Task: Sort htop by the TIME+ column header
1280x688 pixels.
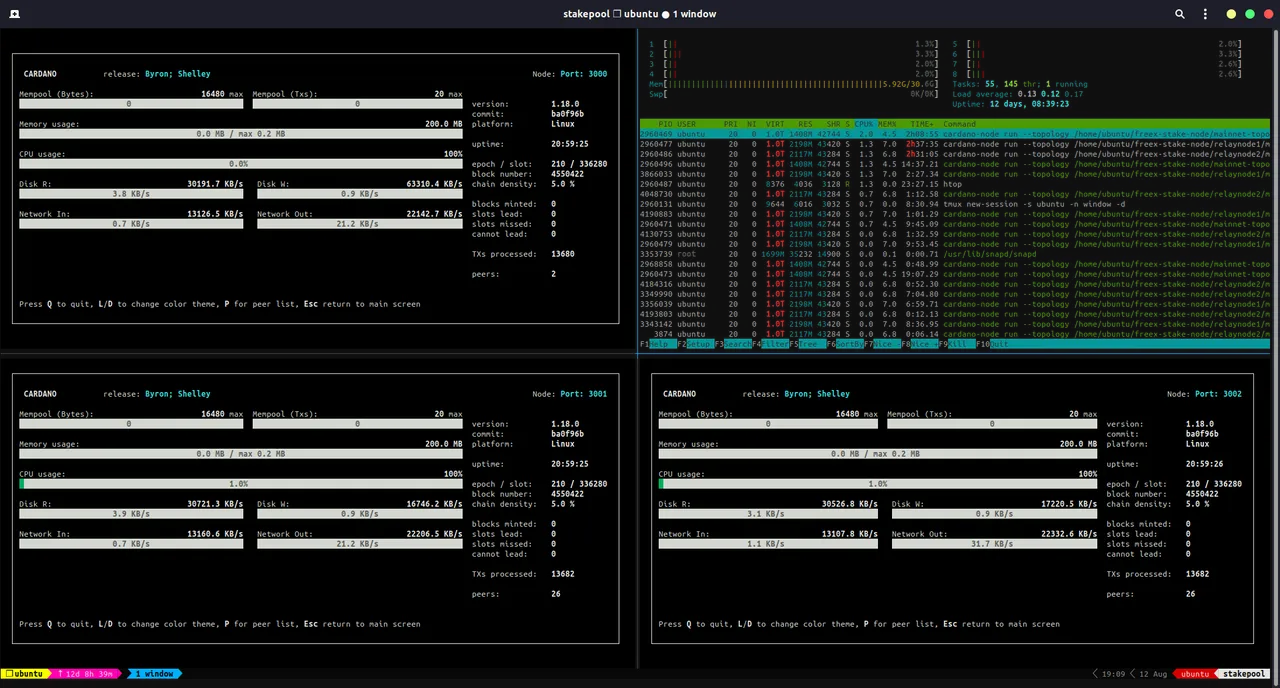Action: point(922,124)
